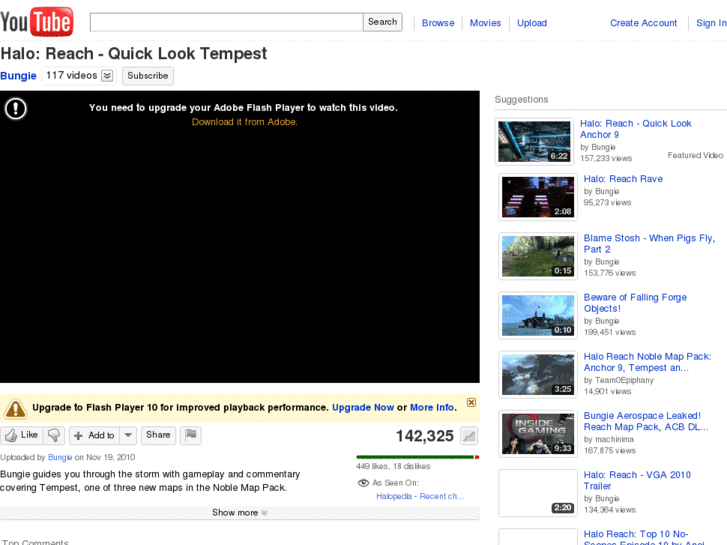Click the Search button
Screen dimensions: 727x545
383,22
